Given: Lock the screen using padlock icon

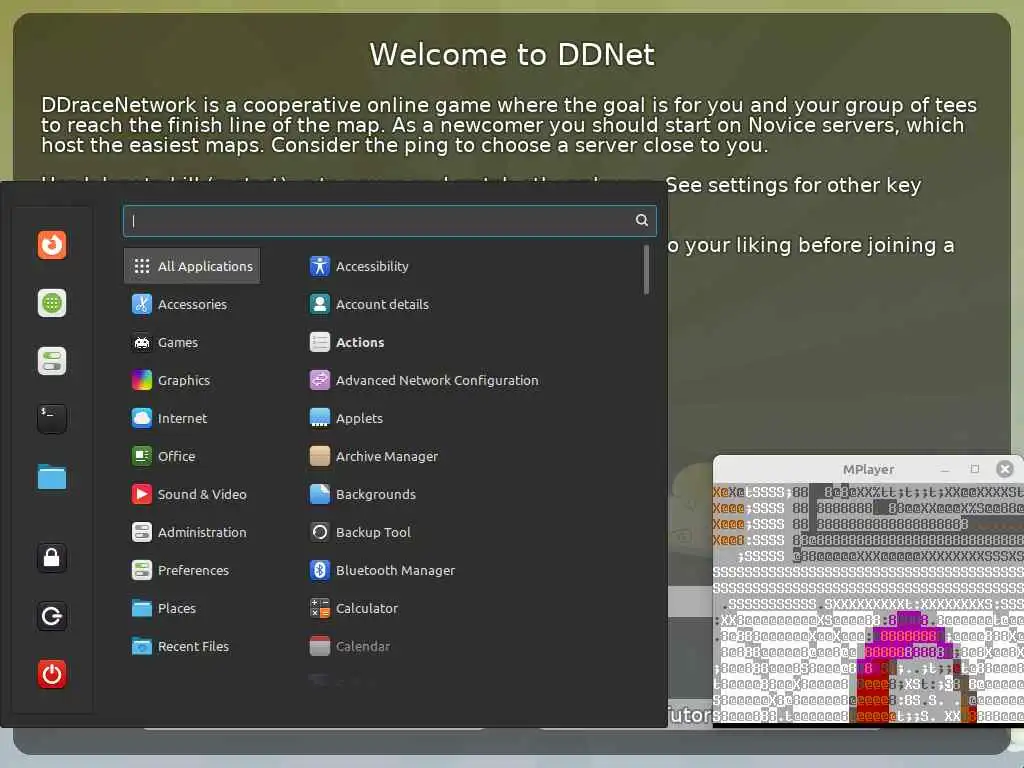Looking at the screenshot, I should point(52,558).
